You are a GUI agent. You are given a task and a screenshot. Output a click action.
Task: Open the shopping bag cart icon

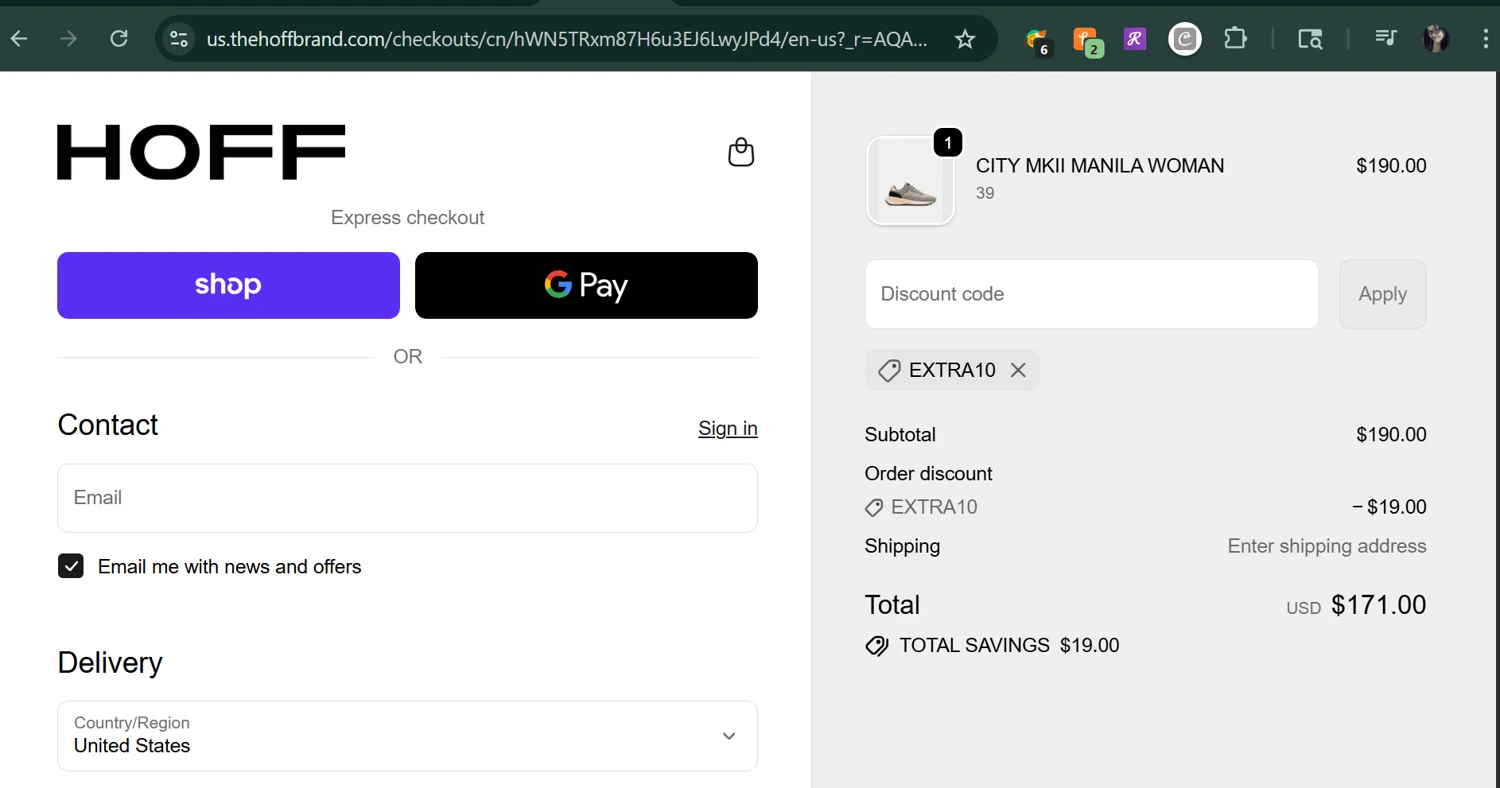point(741,152)
